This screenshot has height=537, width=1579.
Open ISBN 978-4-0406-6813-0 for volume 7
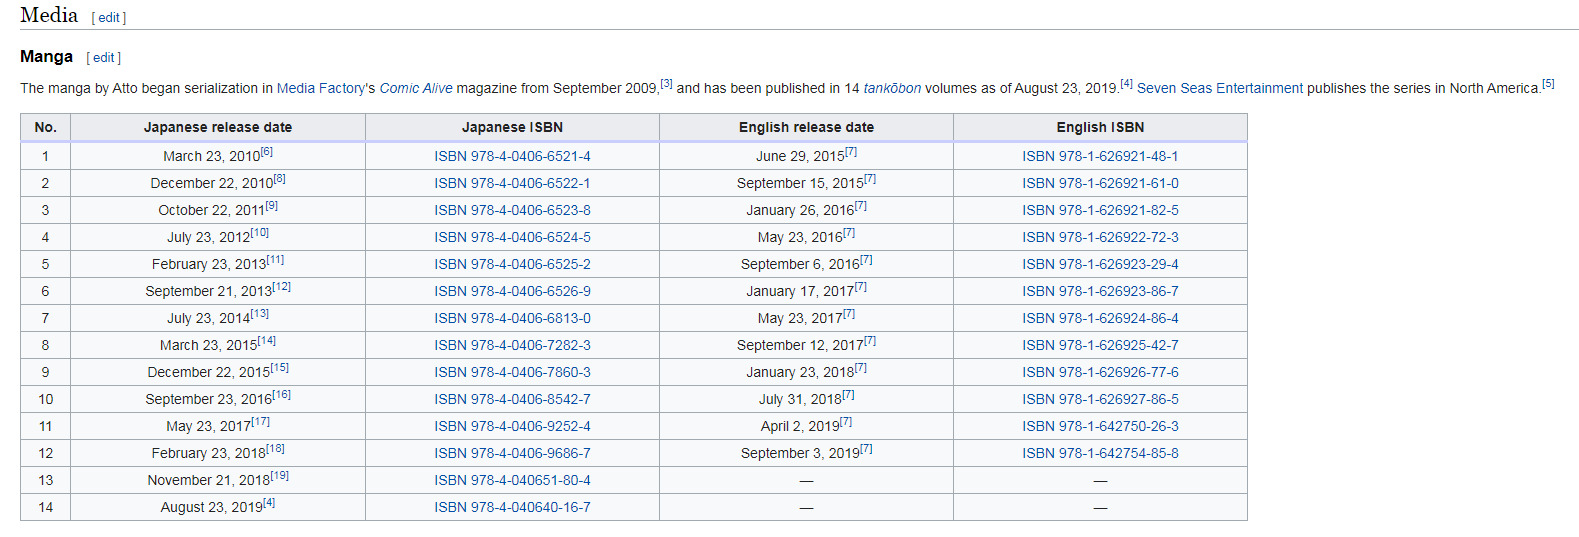512,319
